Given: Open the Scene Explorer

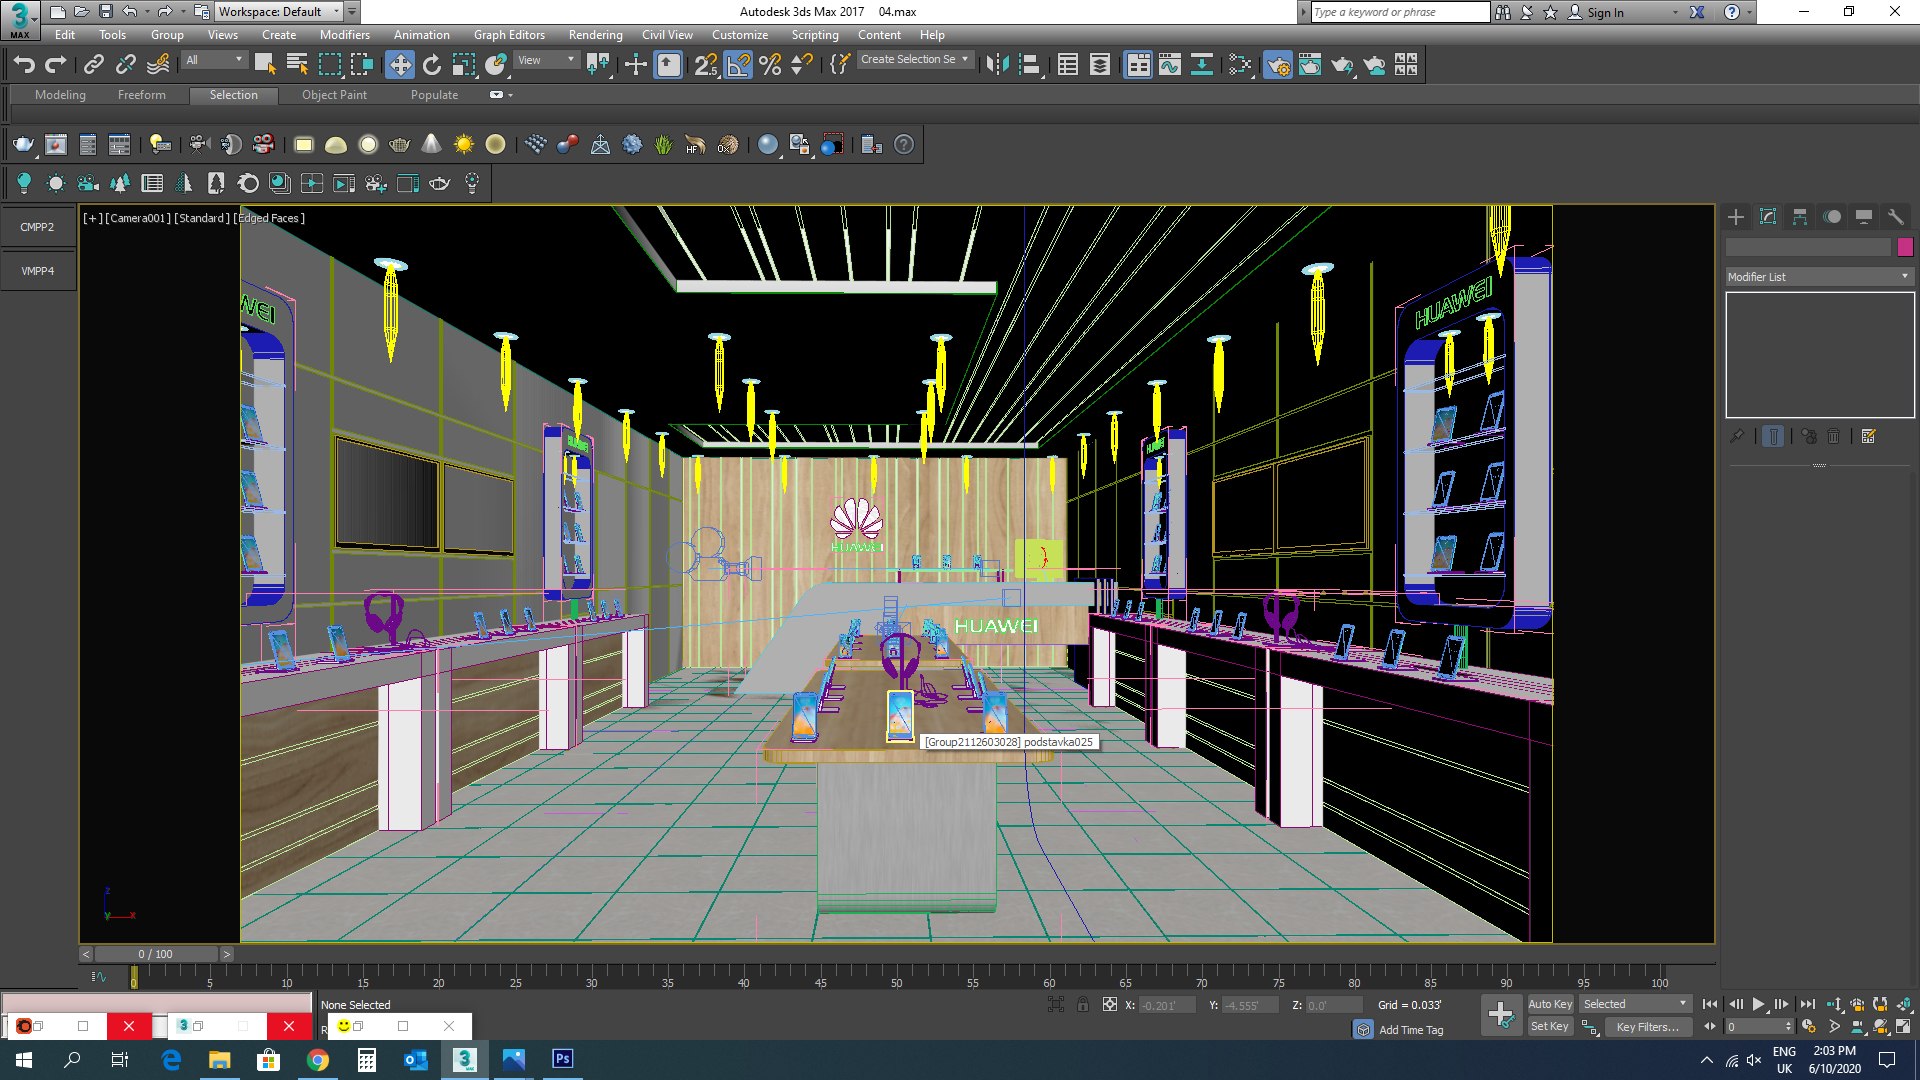Looking at the screenshot, I should 1068,65.
